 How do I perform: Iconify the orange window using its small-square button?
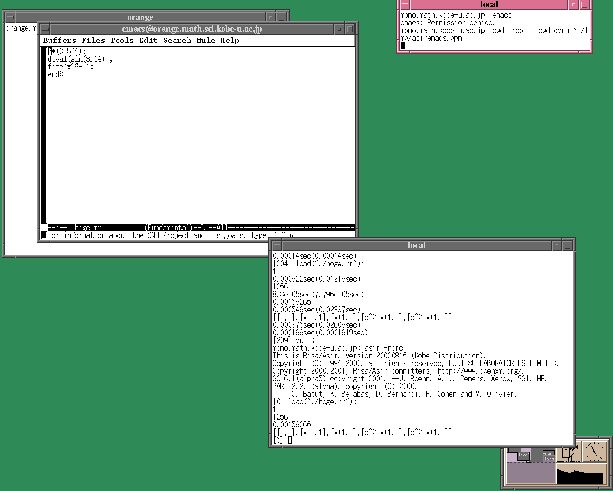[270, 17]
